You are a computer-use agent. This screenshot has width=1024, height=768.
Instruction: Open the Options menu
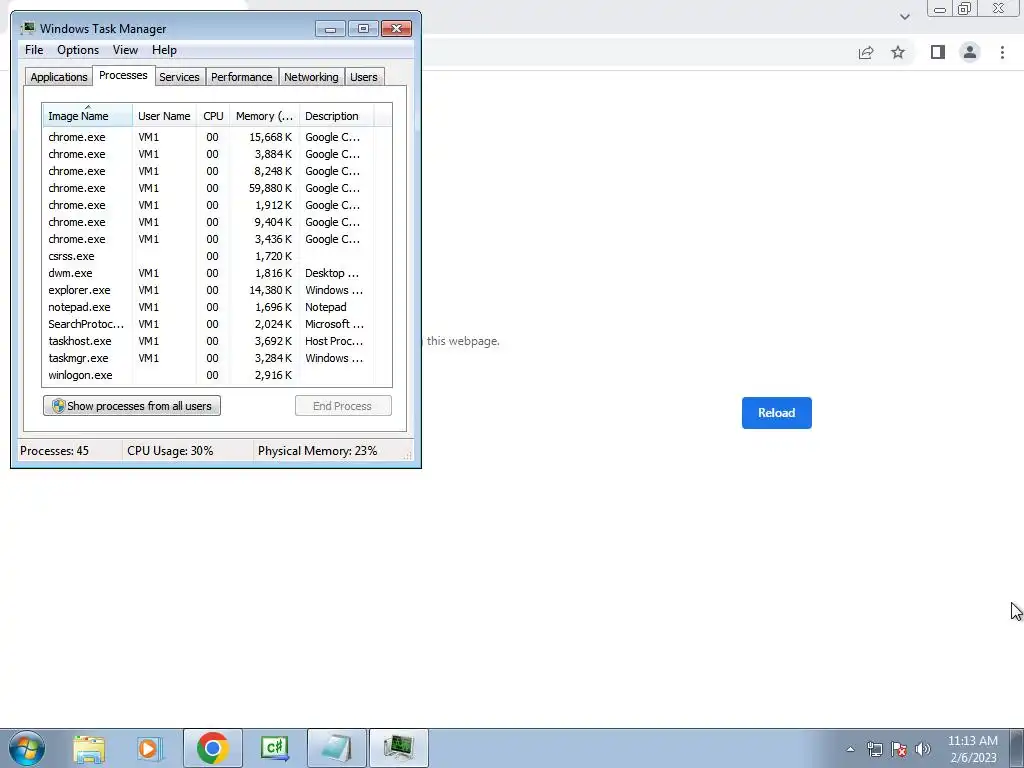point(78,50)
